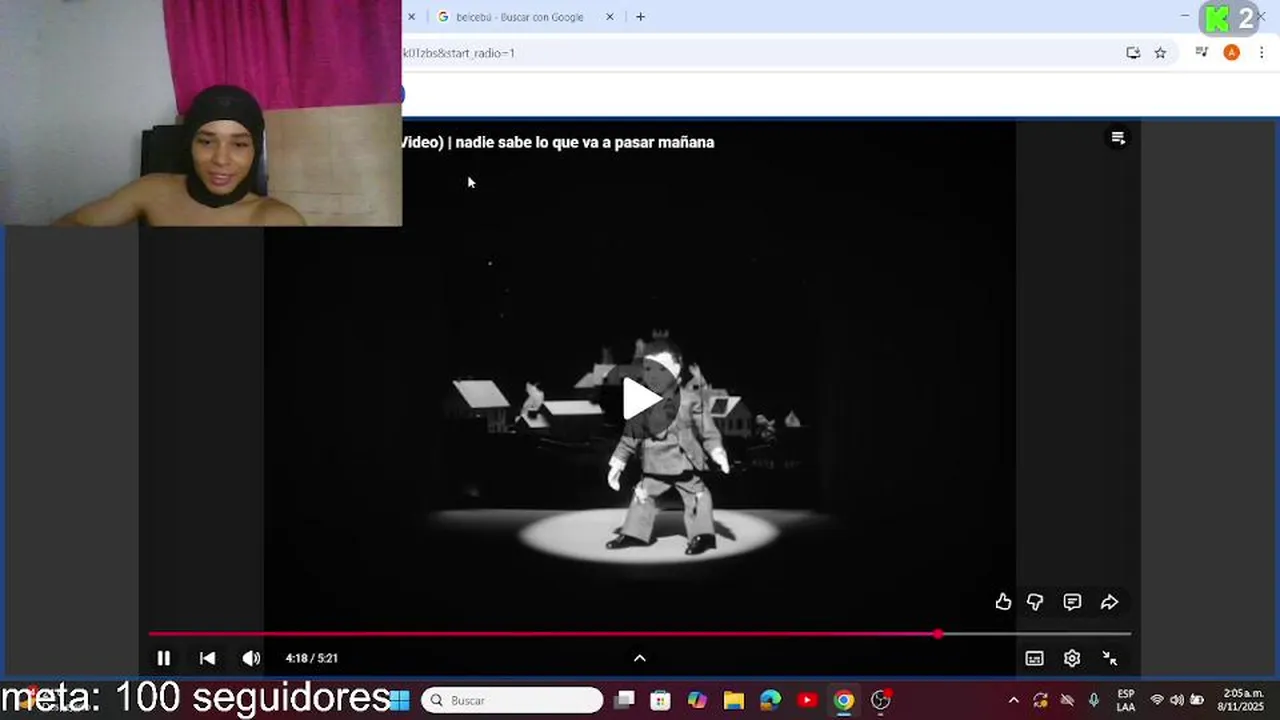Switch to 'belcebú - Buscar con Google' tab

[x=520, y=17]
